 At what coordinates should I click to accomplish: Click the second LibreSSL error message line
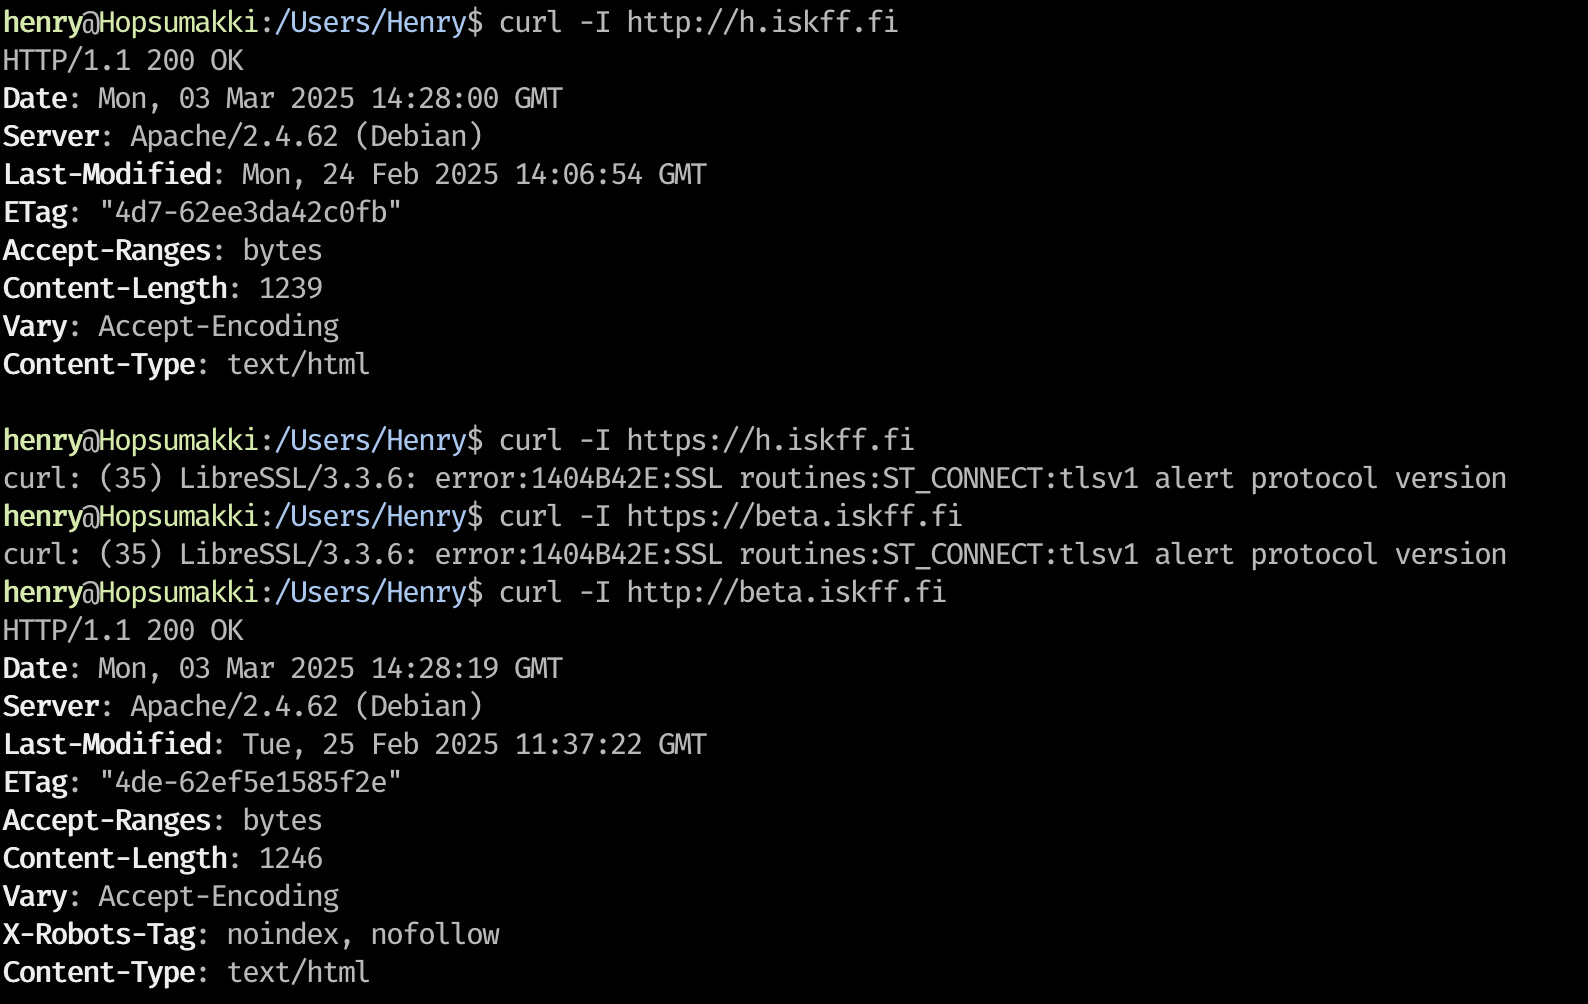point(754,554)
